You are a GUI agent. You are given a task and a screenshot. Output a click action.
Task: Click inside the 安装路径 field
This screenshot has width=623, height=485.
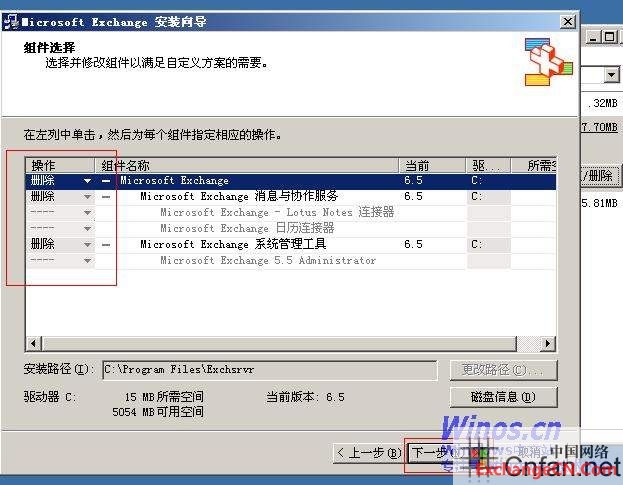coord(269,370)
